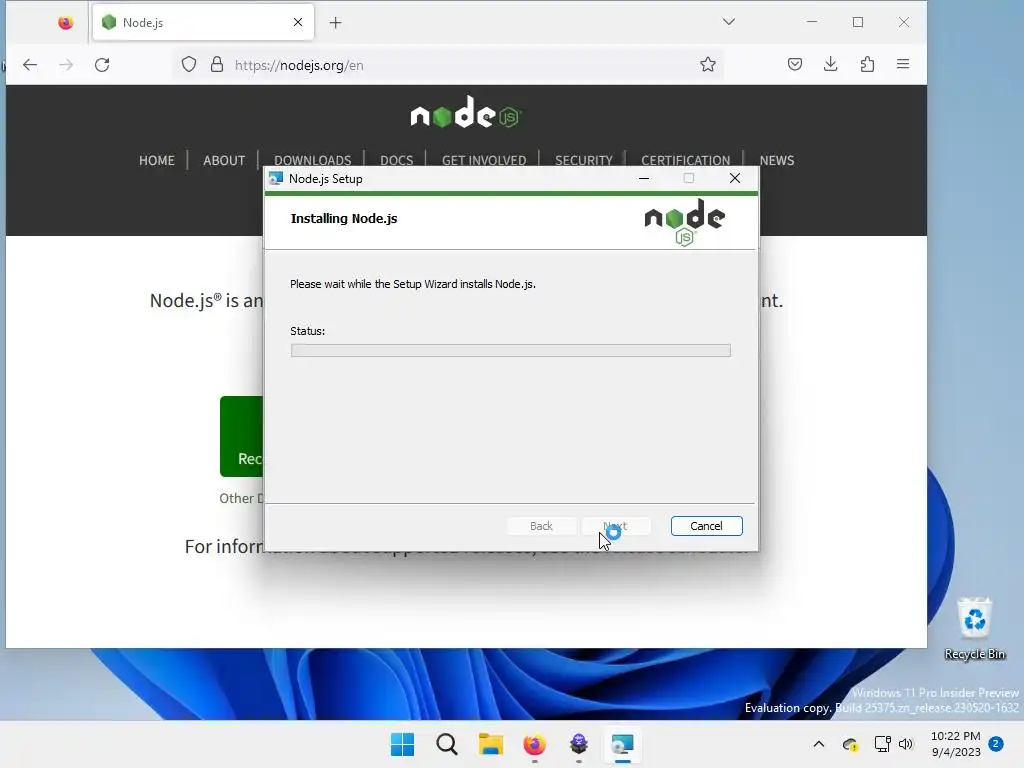Click the green Recommended download button
Viewport: 1024px width, 768px height.
click(242, 436)
